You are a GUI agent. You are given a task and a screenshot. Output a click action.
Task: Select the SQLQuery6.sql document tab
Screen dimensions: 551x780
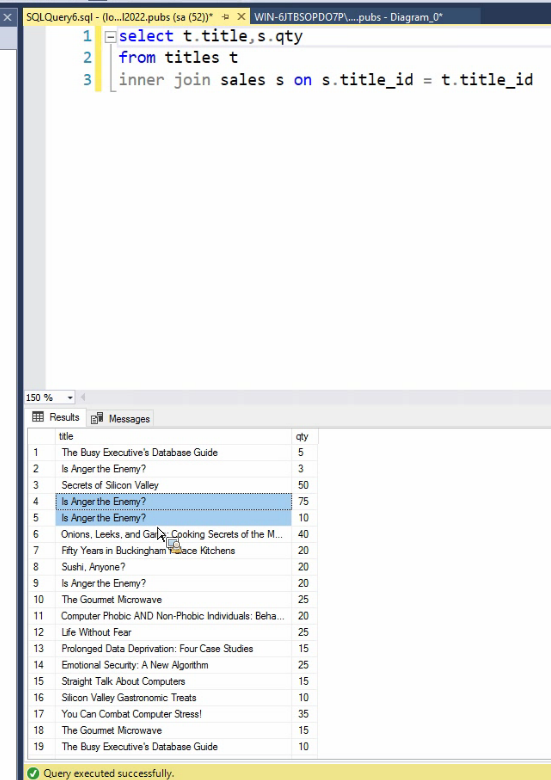point(119,17)
